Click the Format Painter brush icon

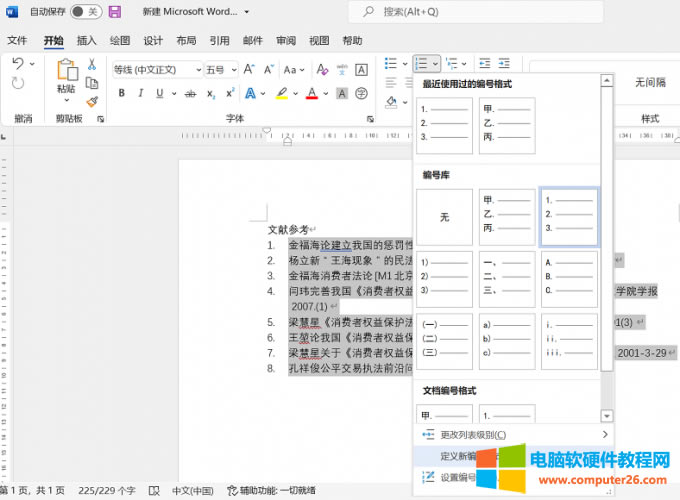(x=92, y=101)
